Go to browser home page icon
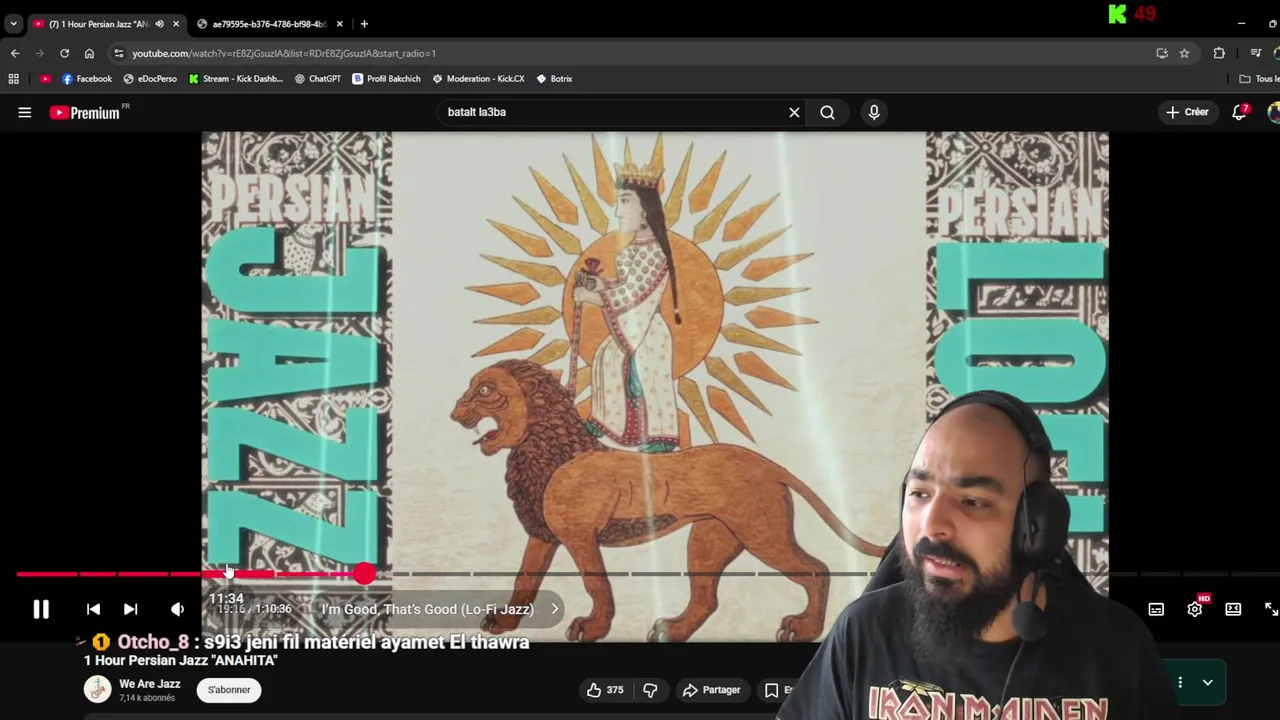 (x=89, y=53)
